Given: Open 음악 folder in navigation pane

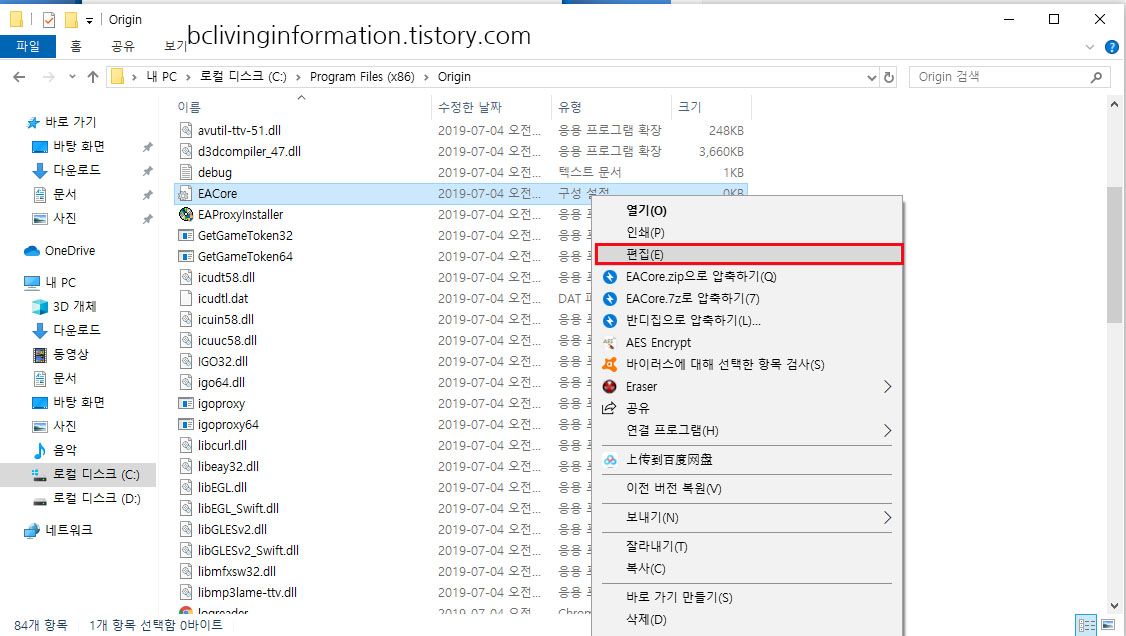Looking at the screenshot, I should click(65, 450).
